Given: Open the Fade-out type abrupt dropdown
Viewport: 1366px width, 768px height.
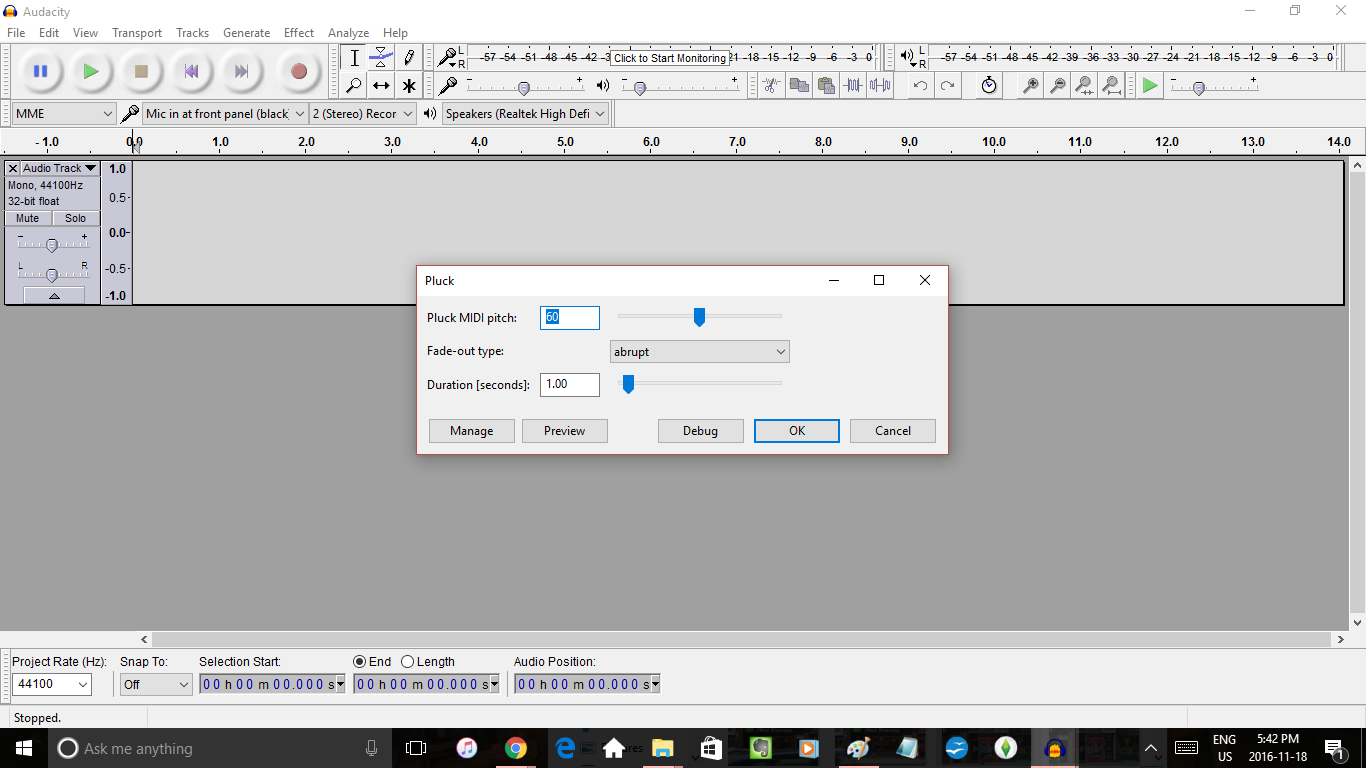Looking at the screenshot, I should (700, 352).
